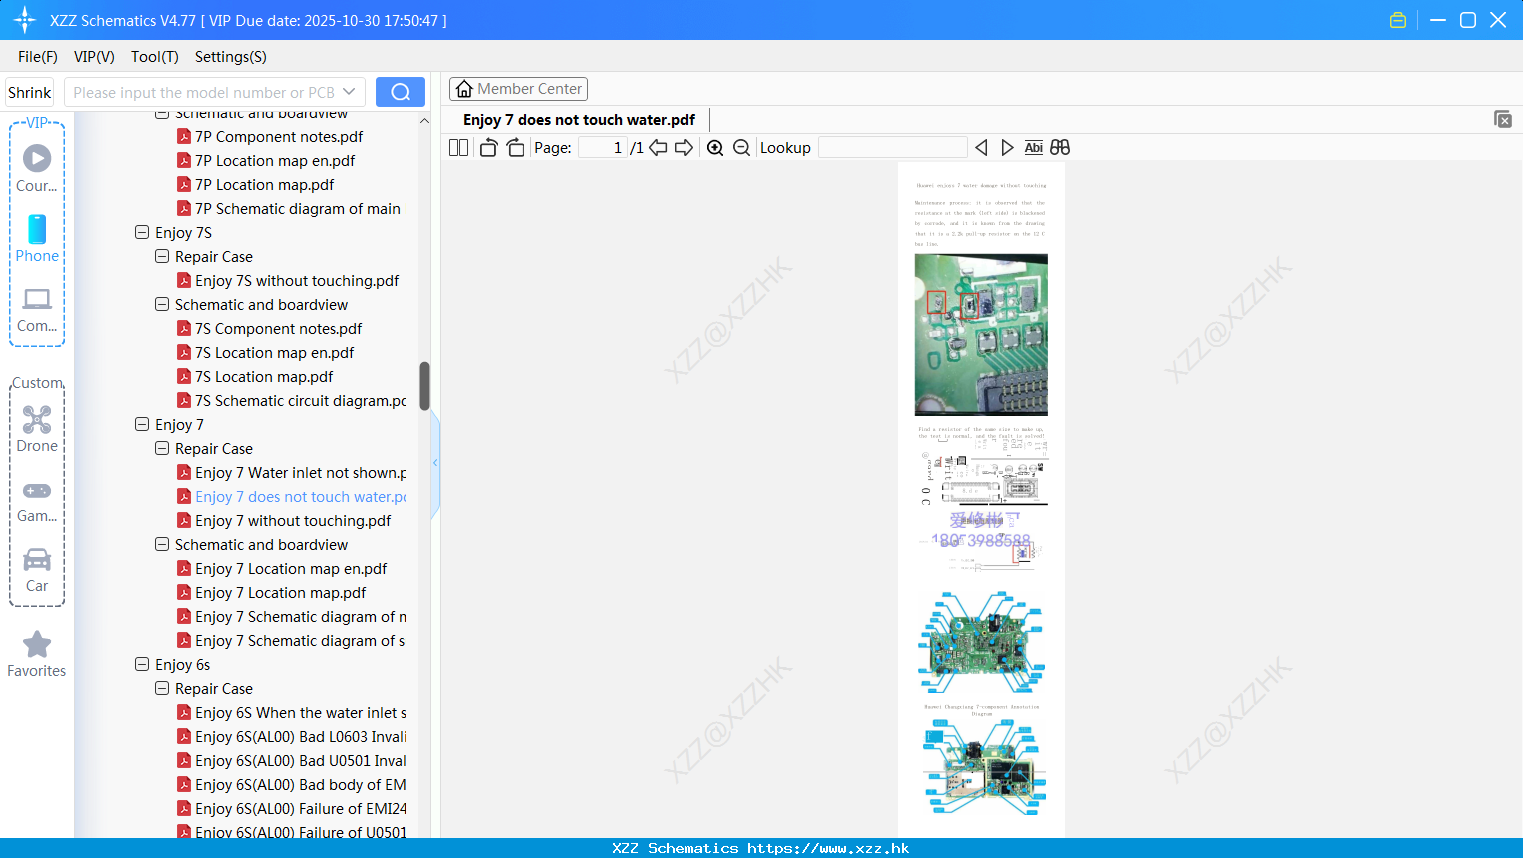
Task: Open the Settings(S) menu
Action: (231, 57)
